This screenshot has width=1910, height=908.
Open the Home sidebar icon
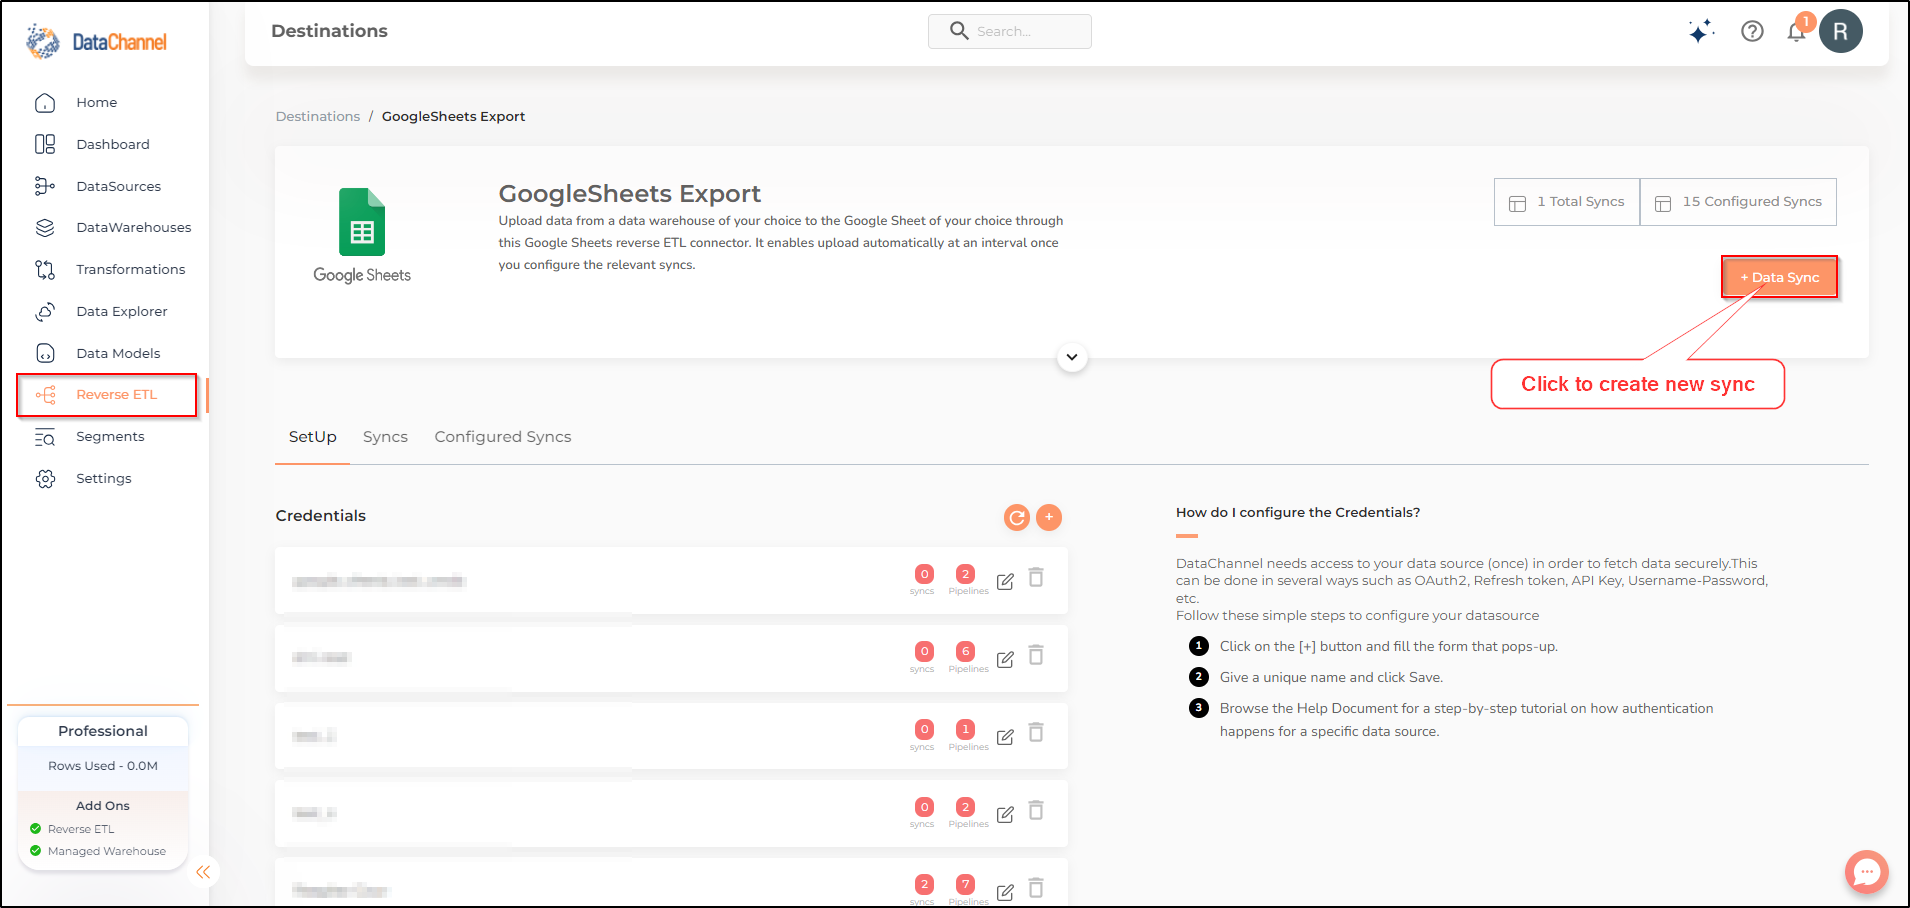[45, 103]
